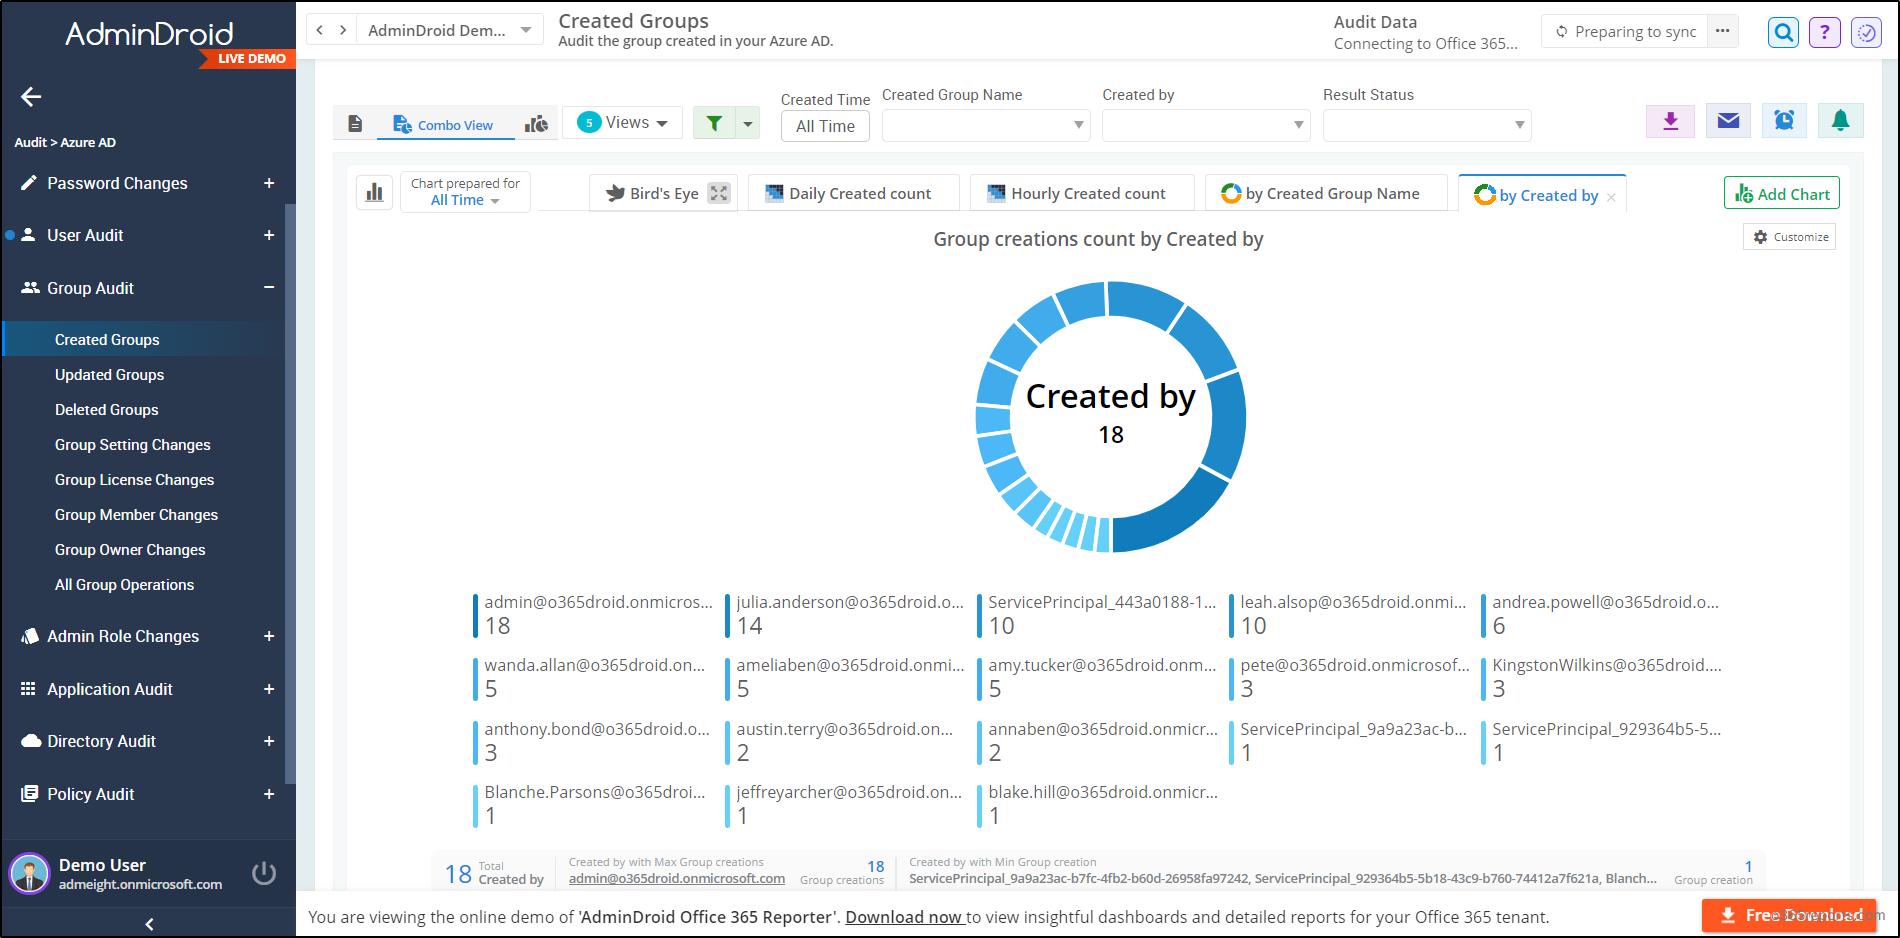Open the sync options ellipsis menu
1900x938 pixels.
(1722, 31)
